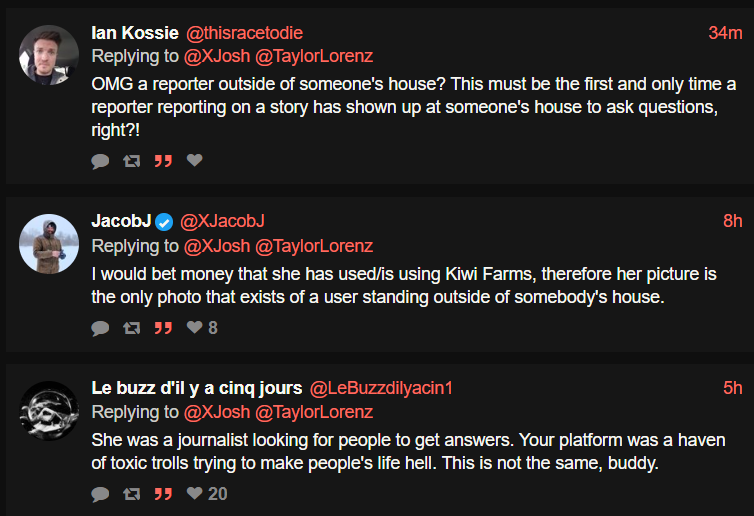Image resolution: width=754 pixels, height=516 pixels.
Task: Open JacobJ's avatar
Action: click(48, 243)
